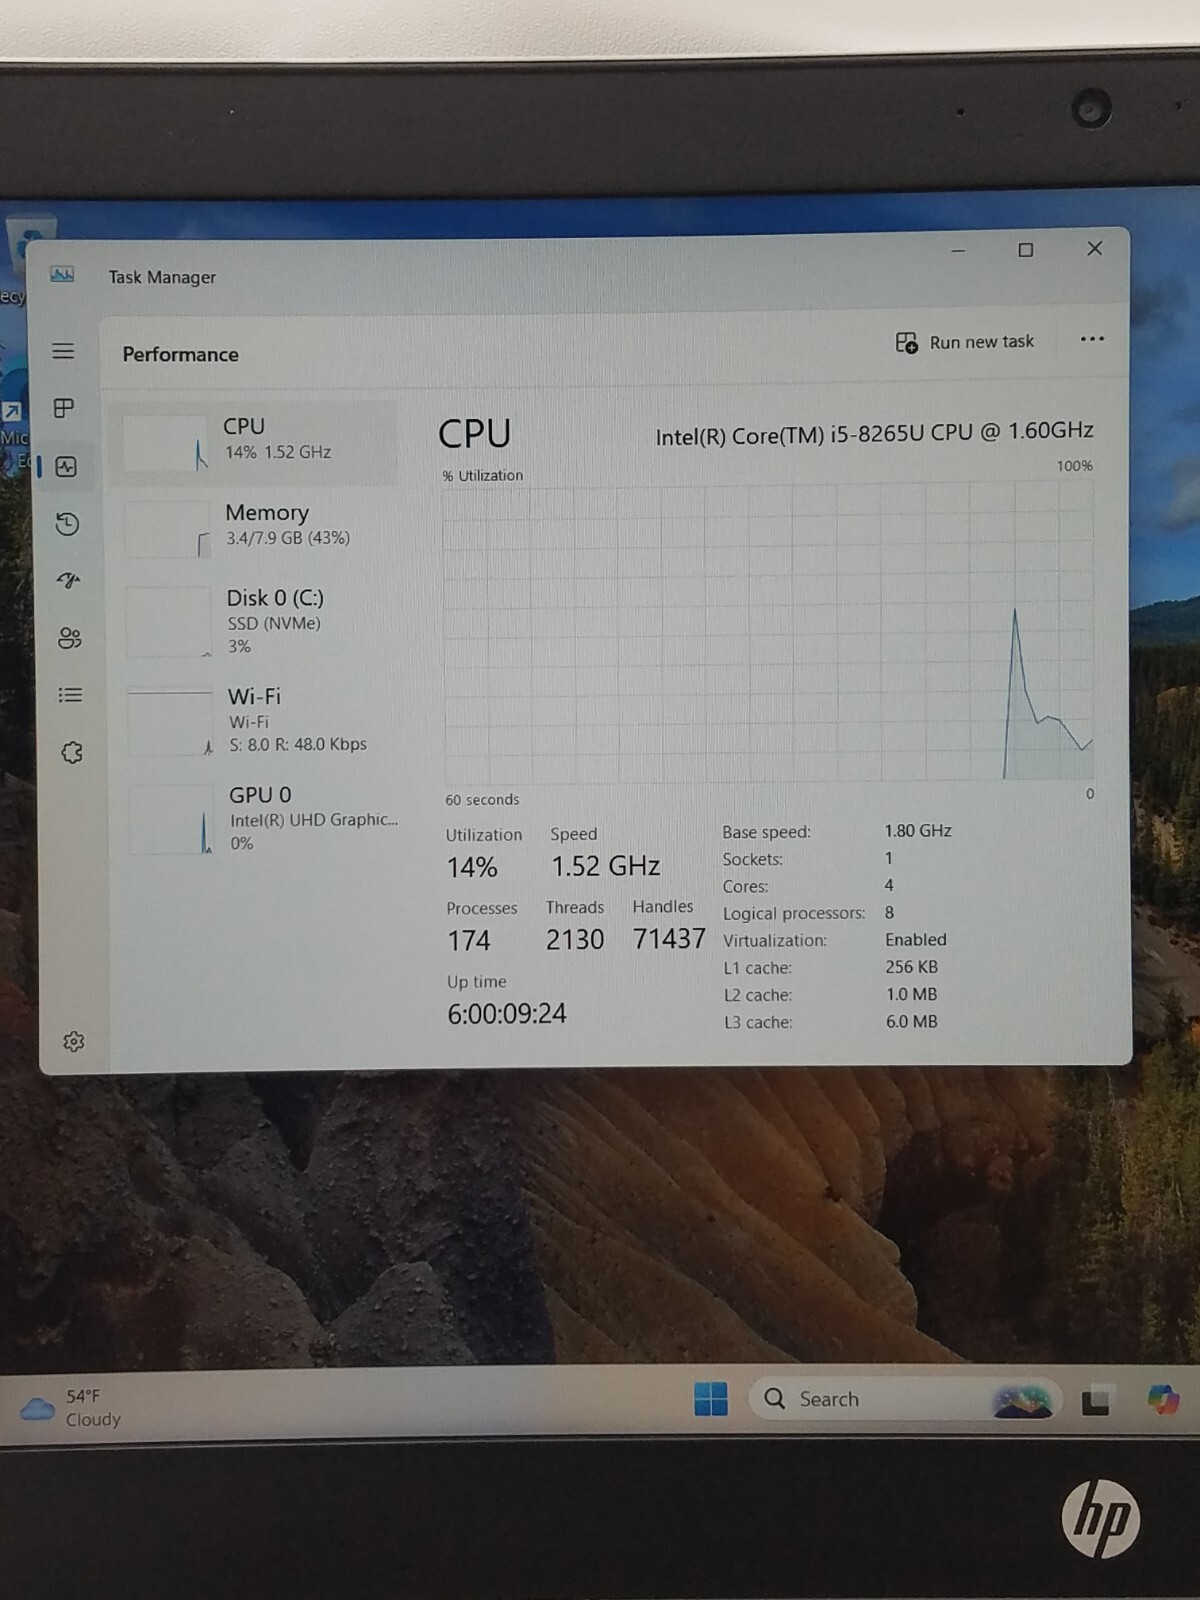Click the 71437 handles count

(669, 939)
